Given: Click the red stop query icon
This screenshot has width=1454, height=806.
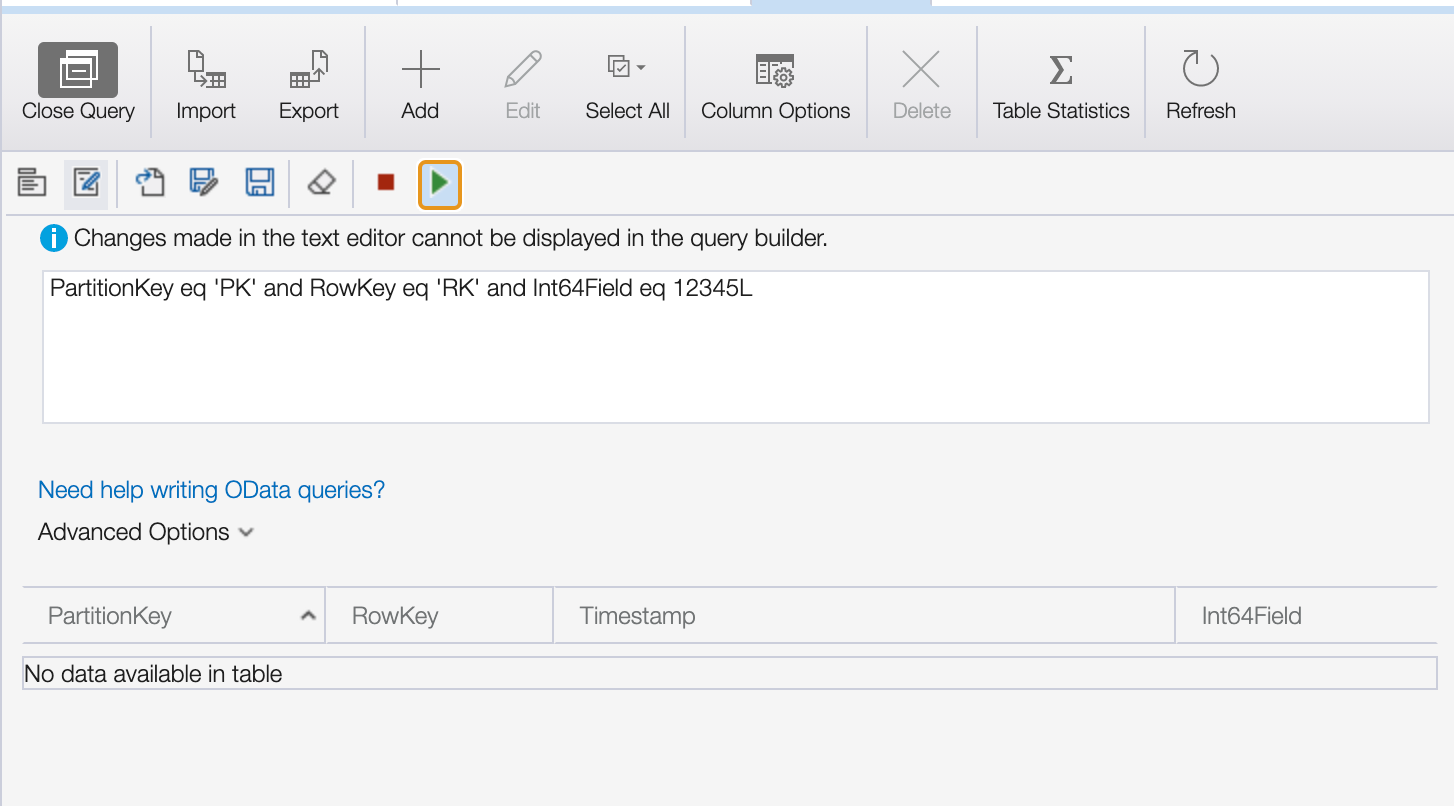Looking at the screenshot, I should coord(385,183).
